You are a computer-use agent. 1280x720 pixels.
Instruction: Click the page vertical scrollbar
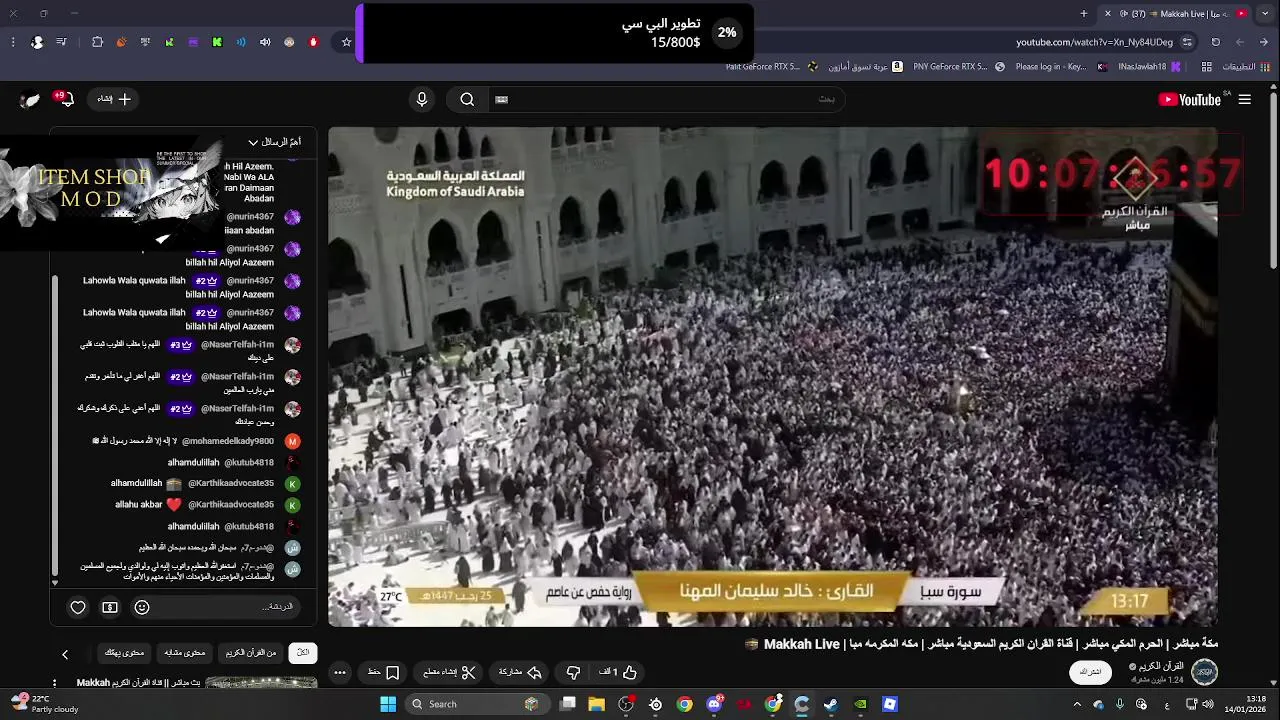click(x=1273, y=180)
